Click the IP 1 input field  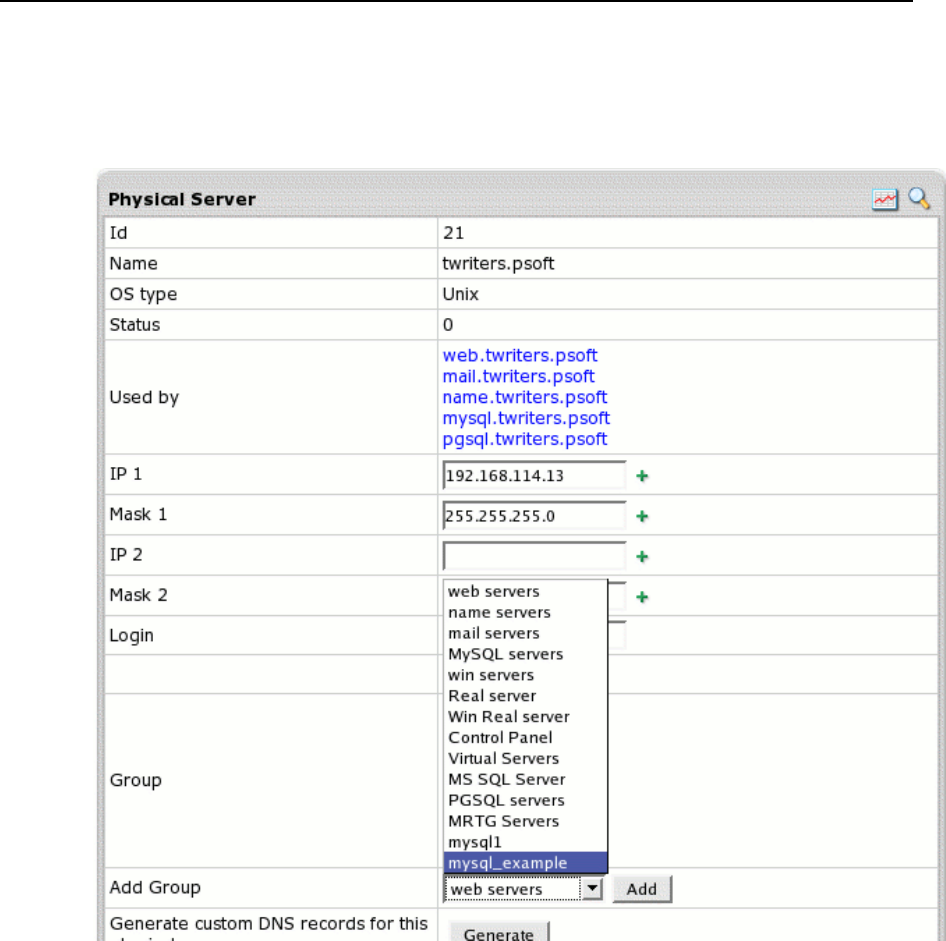click(534, 475)
